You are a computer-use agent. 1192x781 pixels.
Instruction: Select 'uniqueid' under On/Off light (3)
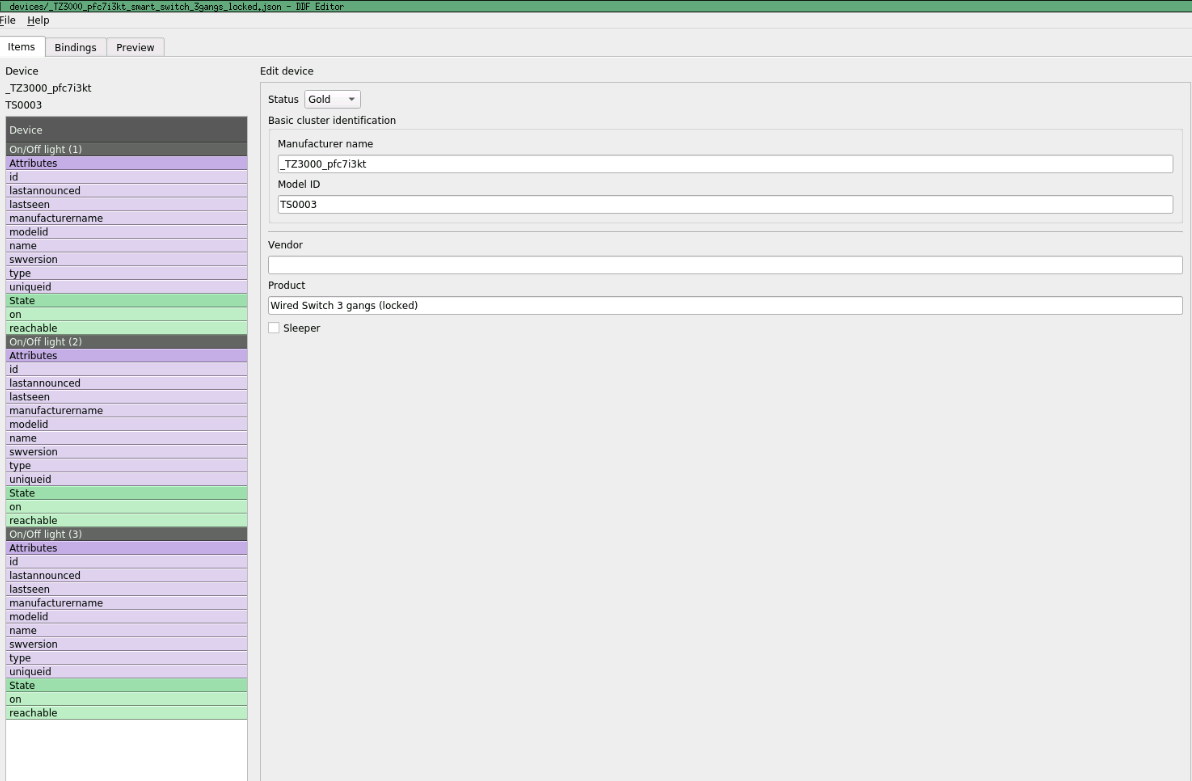tap(126, 672)
